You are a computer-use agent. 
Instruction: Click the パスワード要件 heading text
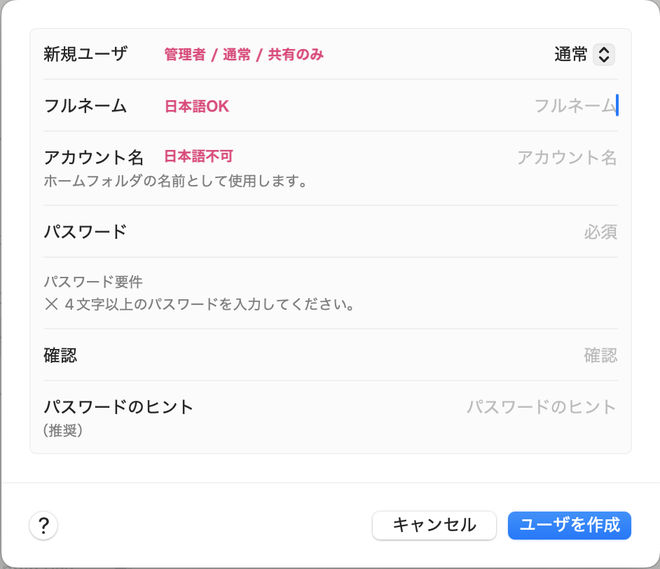(93, 282)
